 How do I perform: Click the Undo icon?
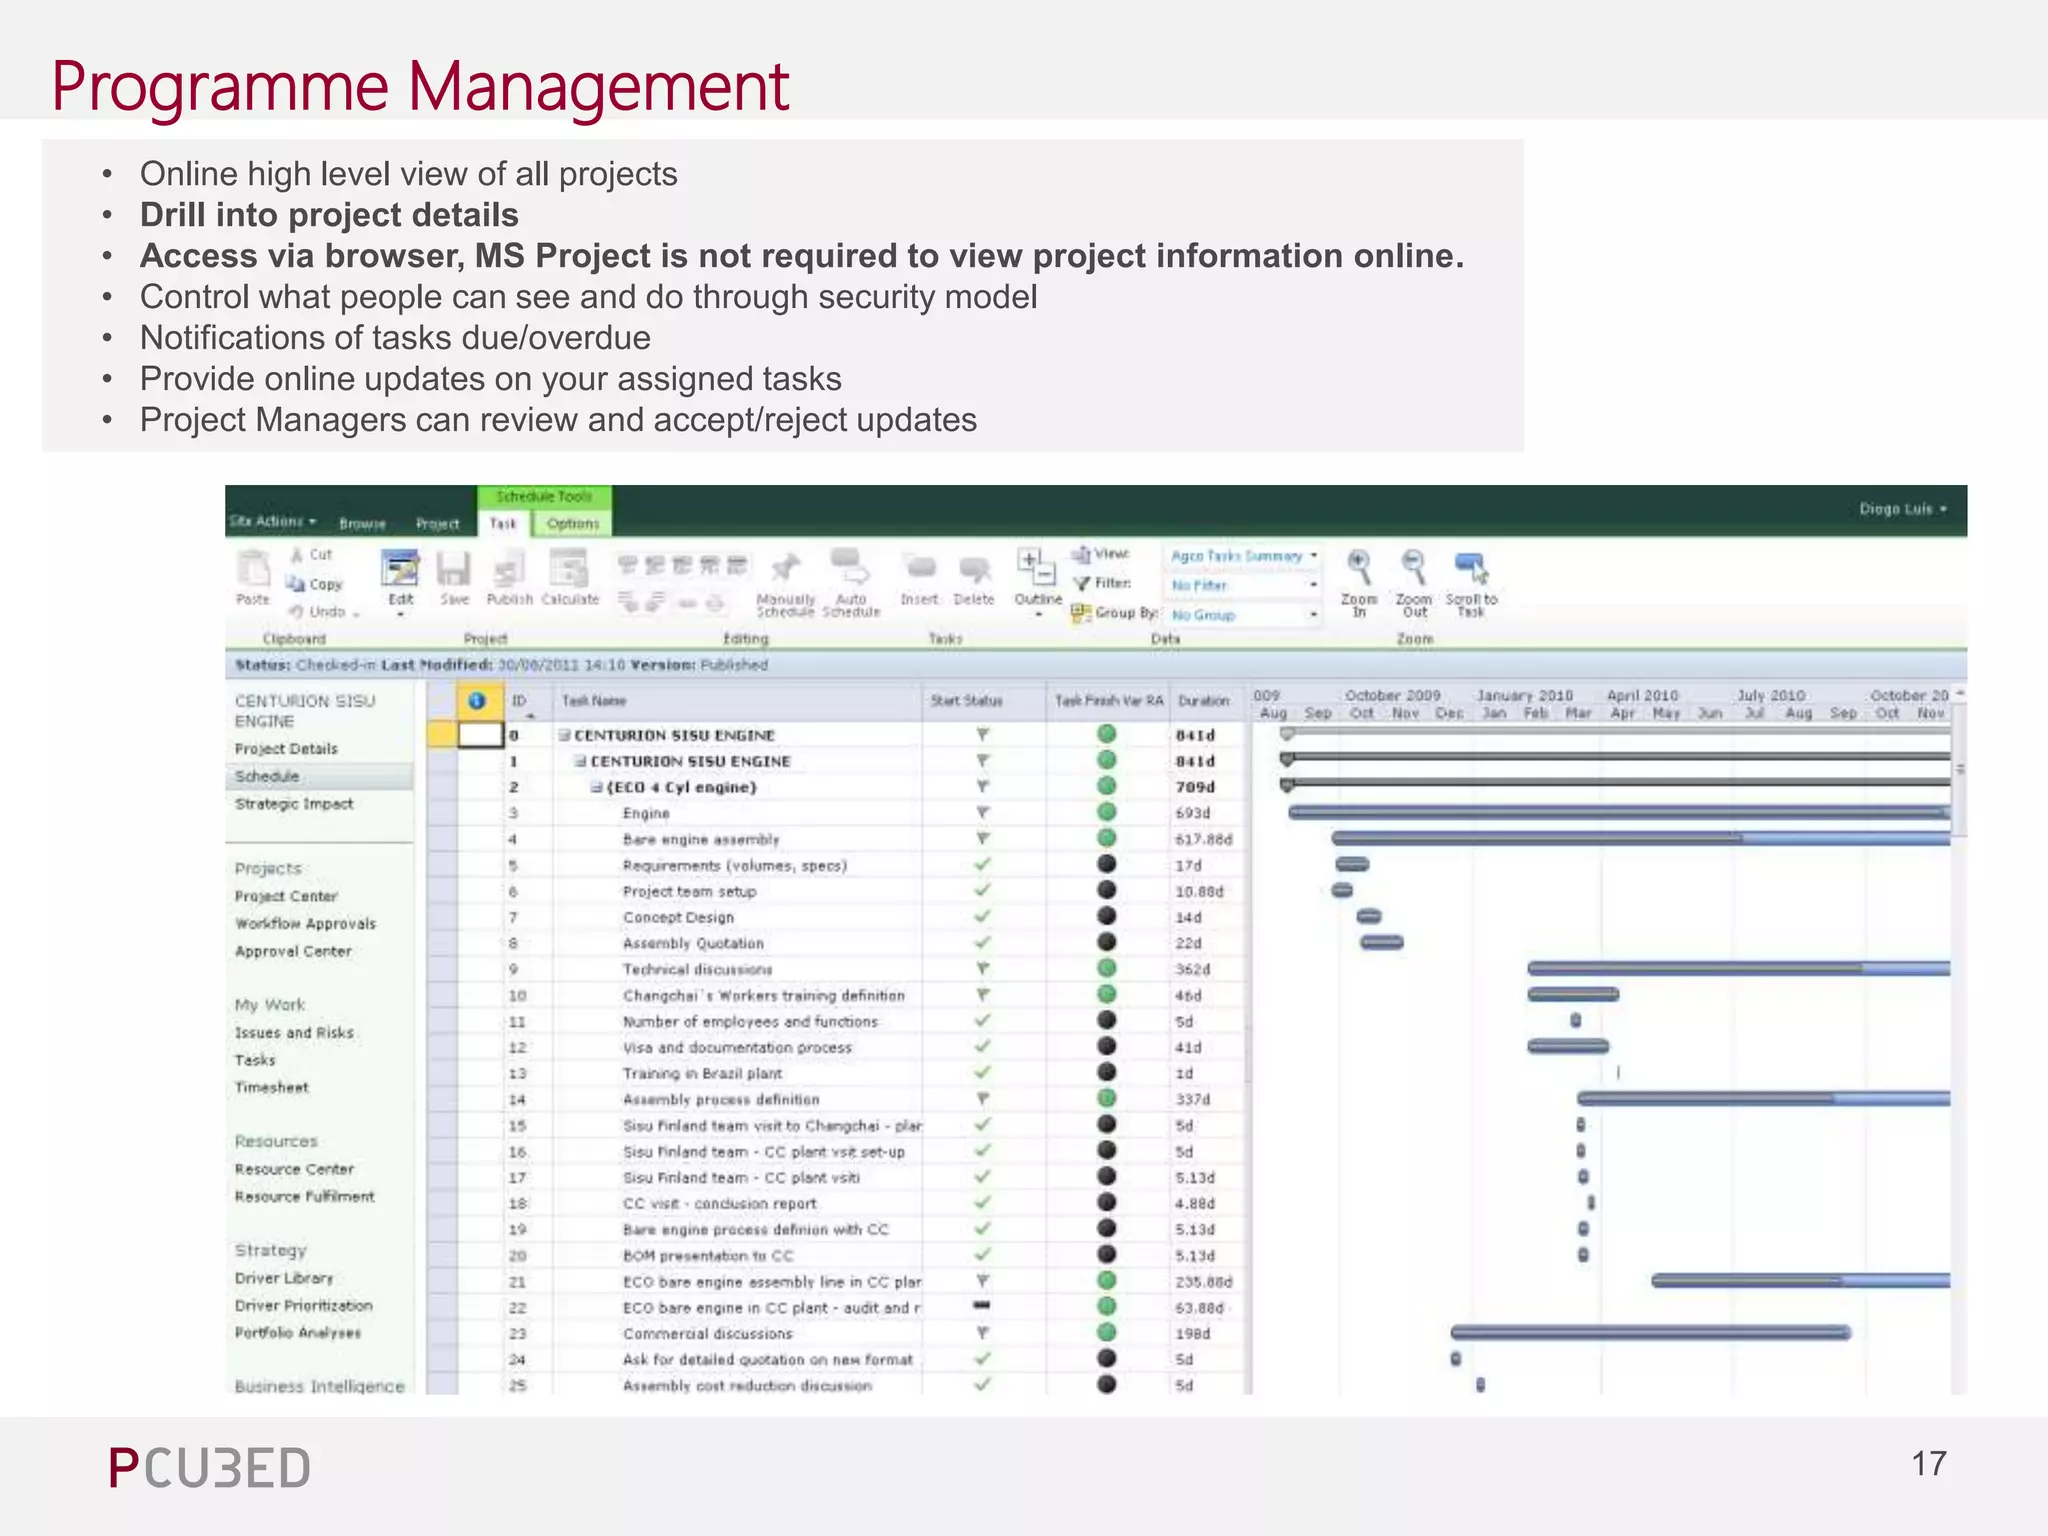296,612
